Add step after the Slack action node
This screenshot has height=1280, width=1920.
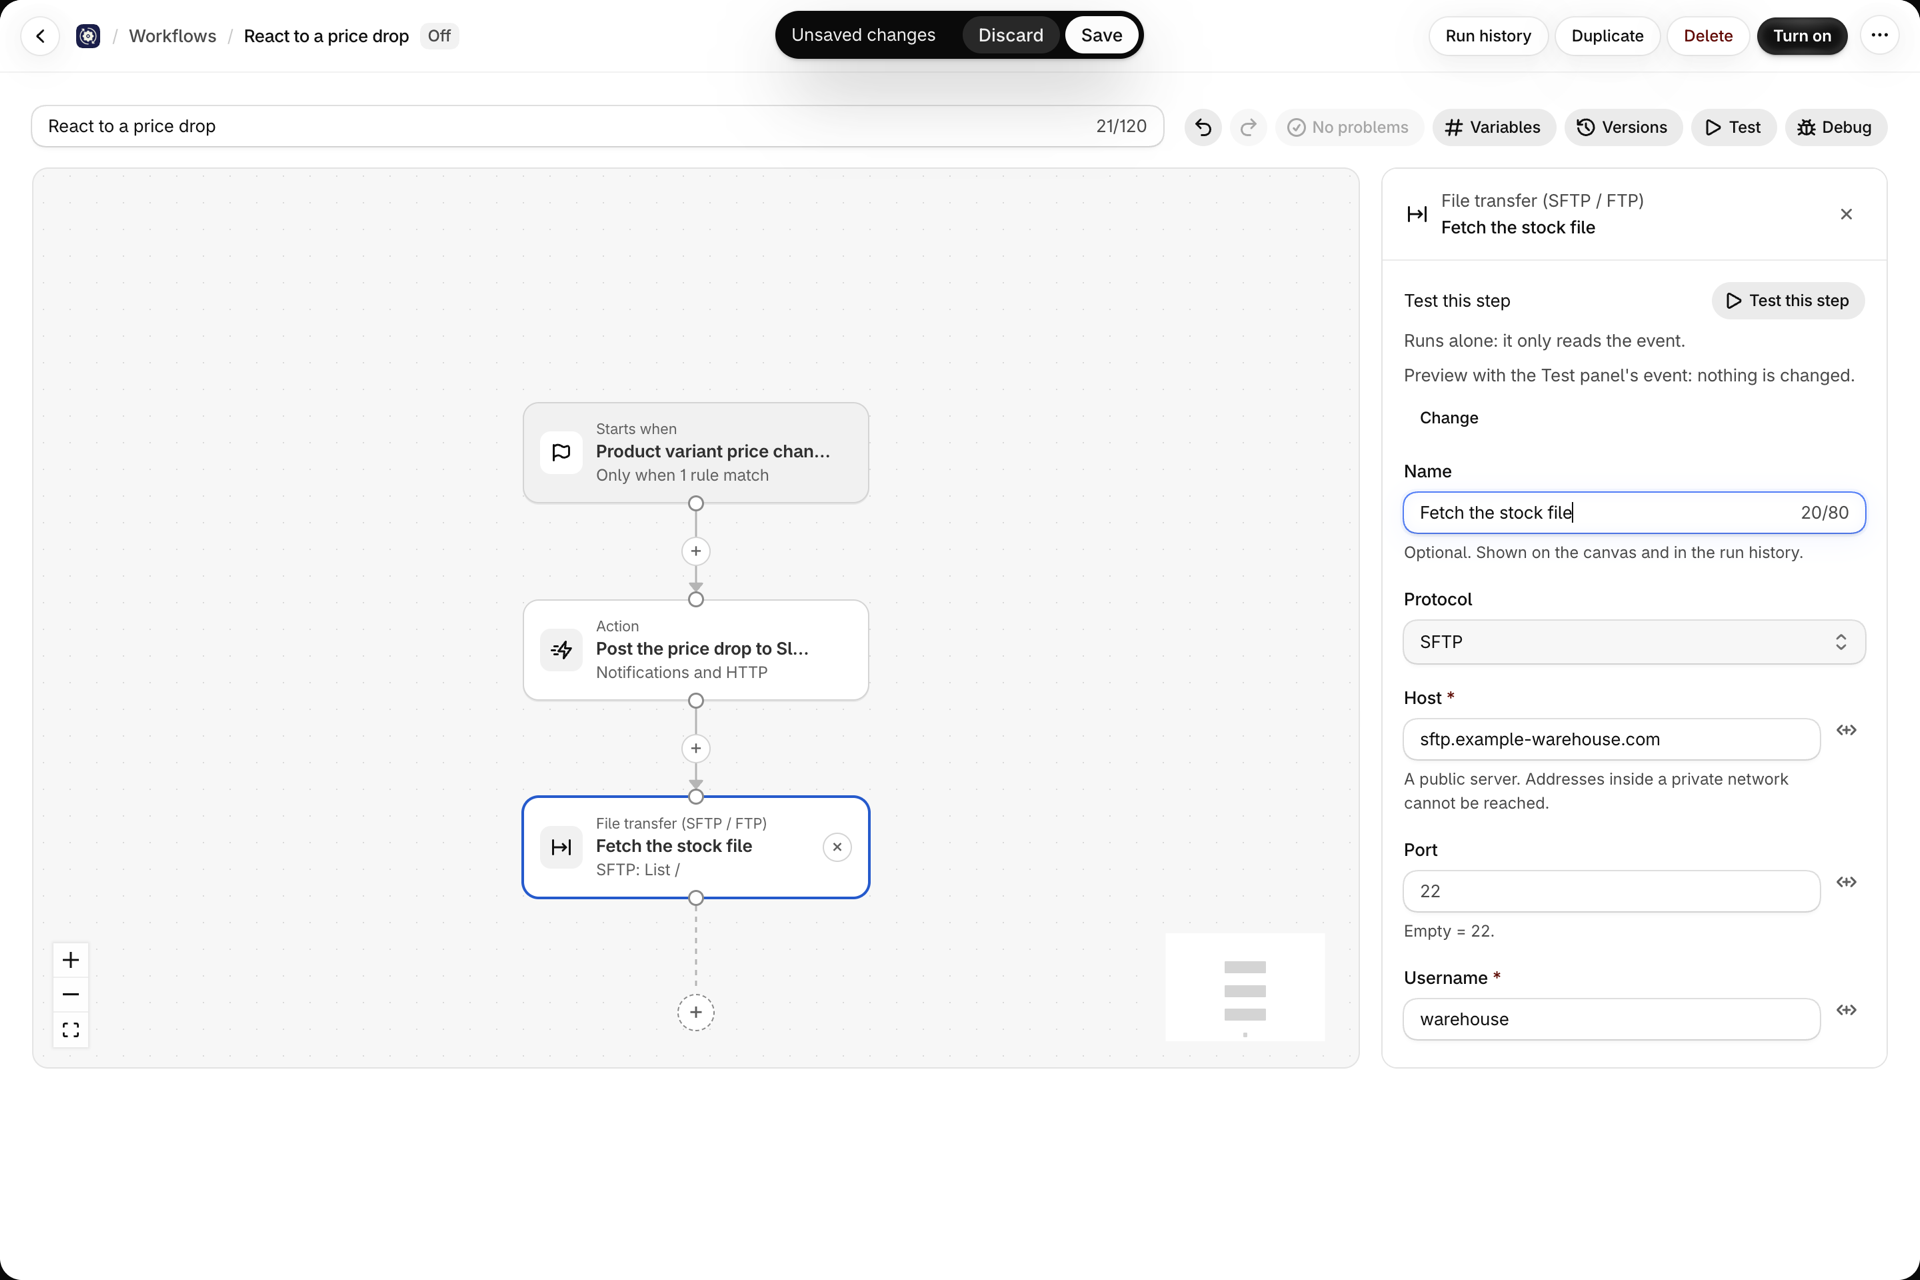pos(696,748)
